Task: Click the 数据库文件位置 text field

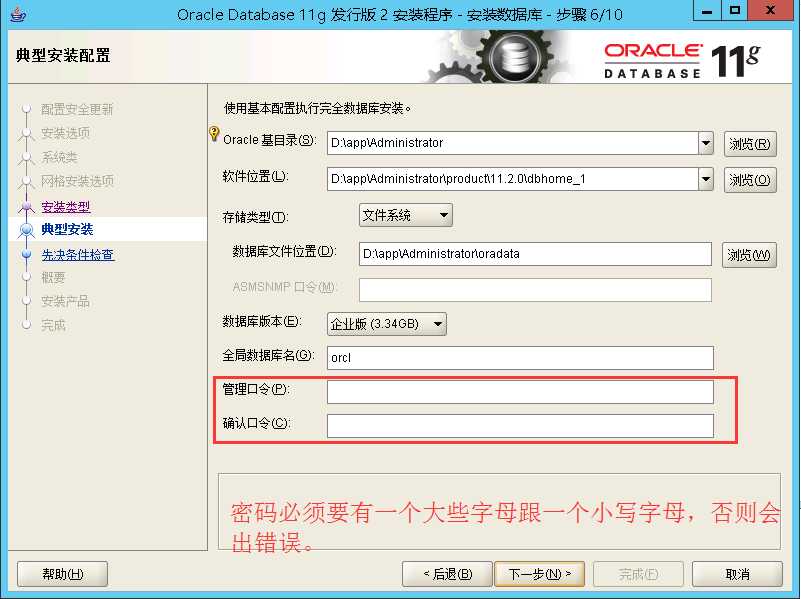Action: 535,254
